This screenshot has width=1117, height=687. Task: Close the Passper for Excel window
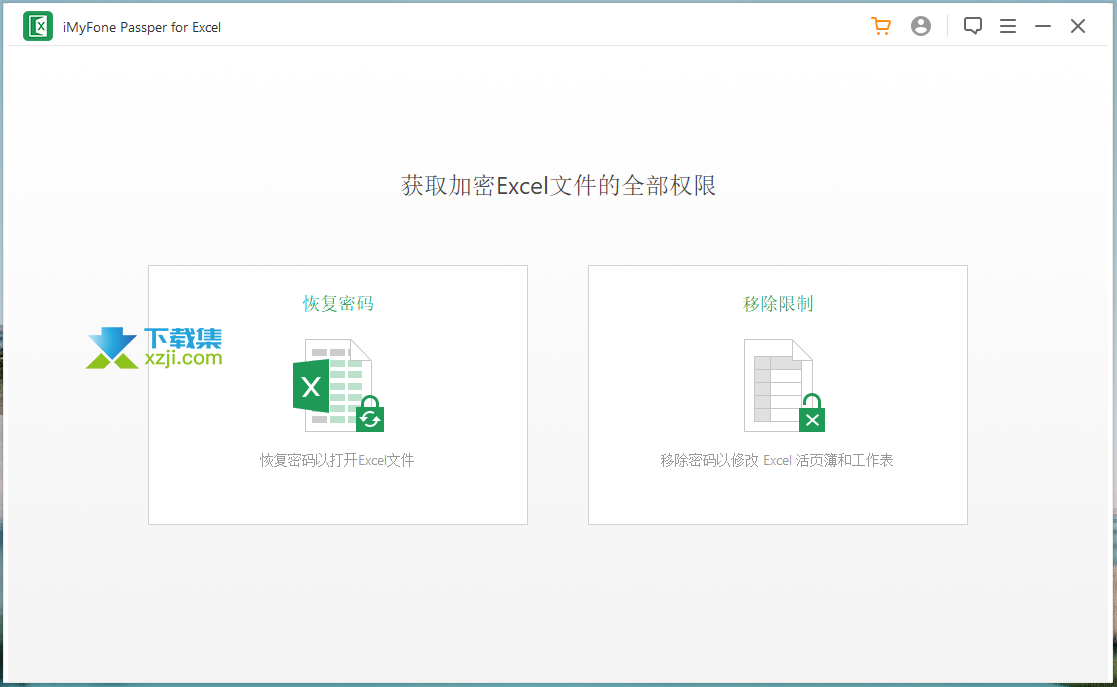(x=1078, y=26)
